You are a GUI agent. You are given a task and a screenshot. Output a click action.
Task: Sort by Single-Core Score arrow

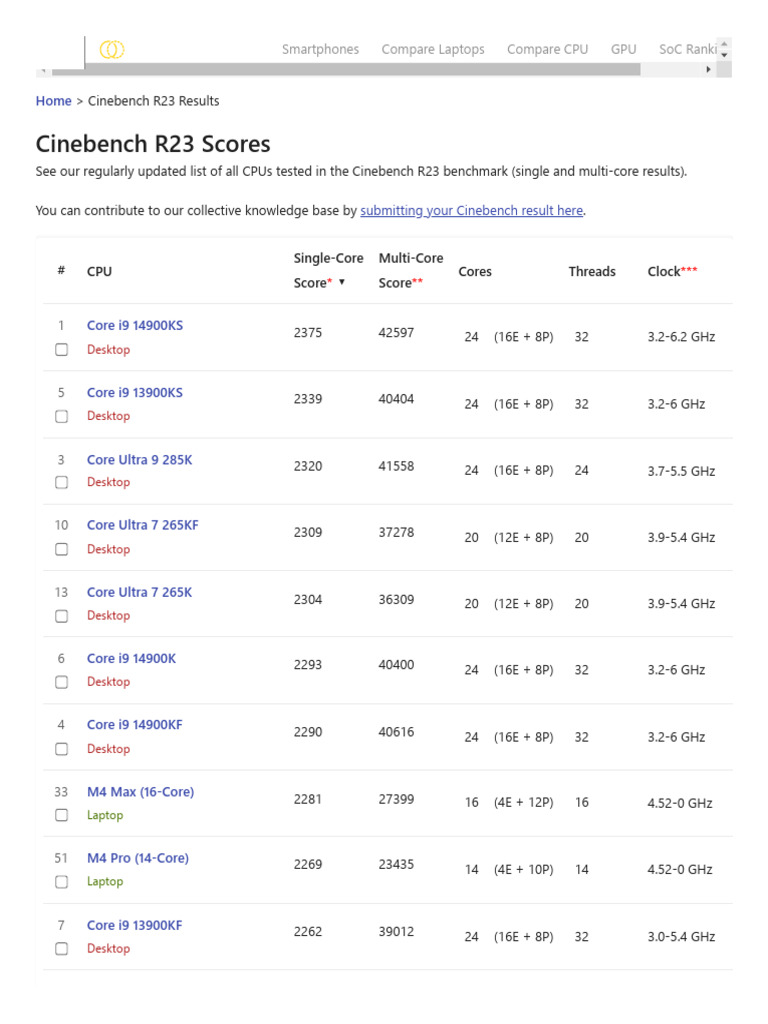point(342,282)
